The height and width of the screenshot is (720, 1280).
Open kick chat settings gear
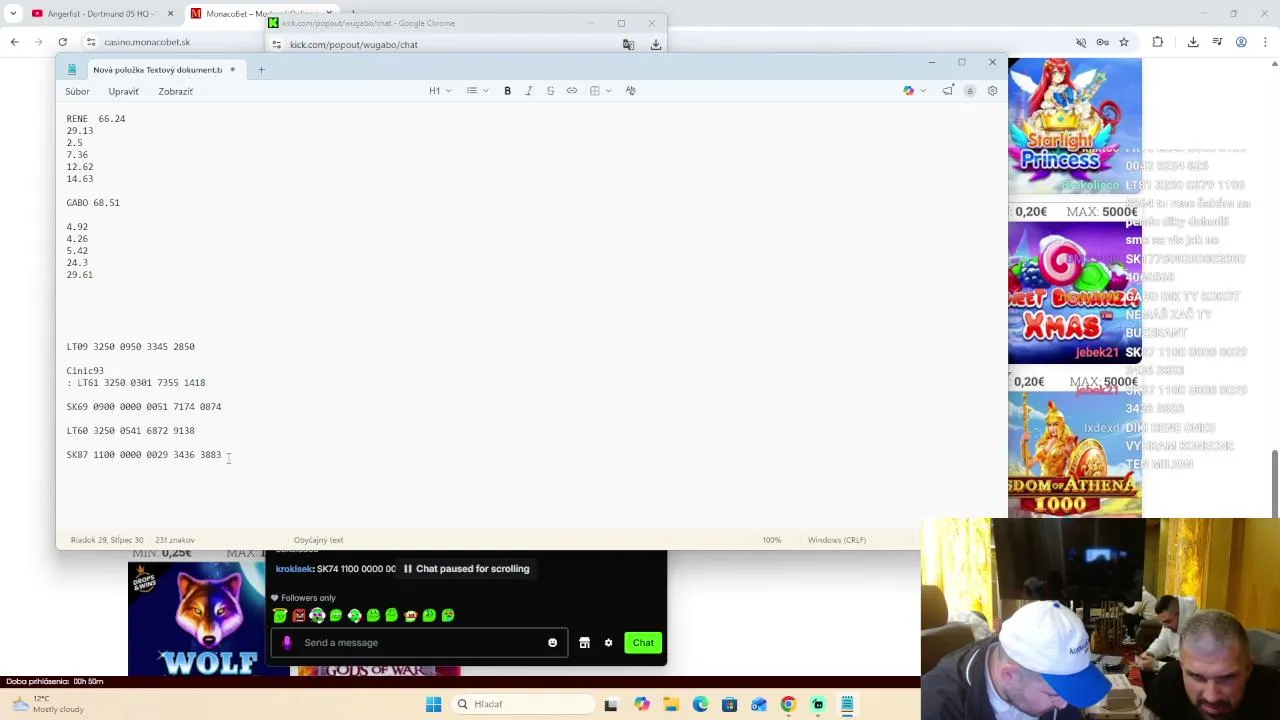point(608,643)
